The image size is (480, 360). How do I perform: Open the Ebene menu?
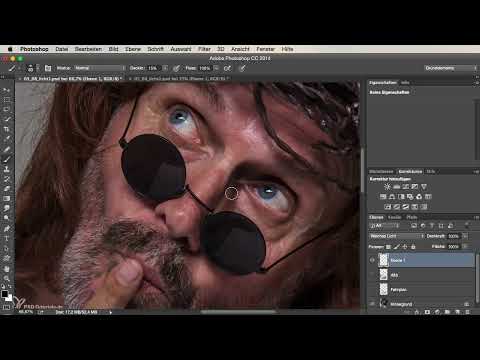point(133,49)
